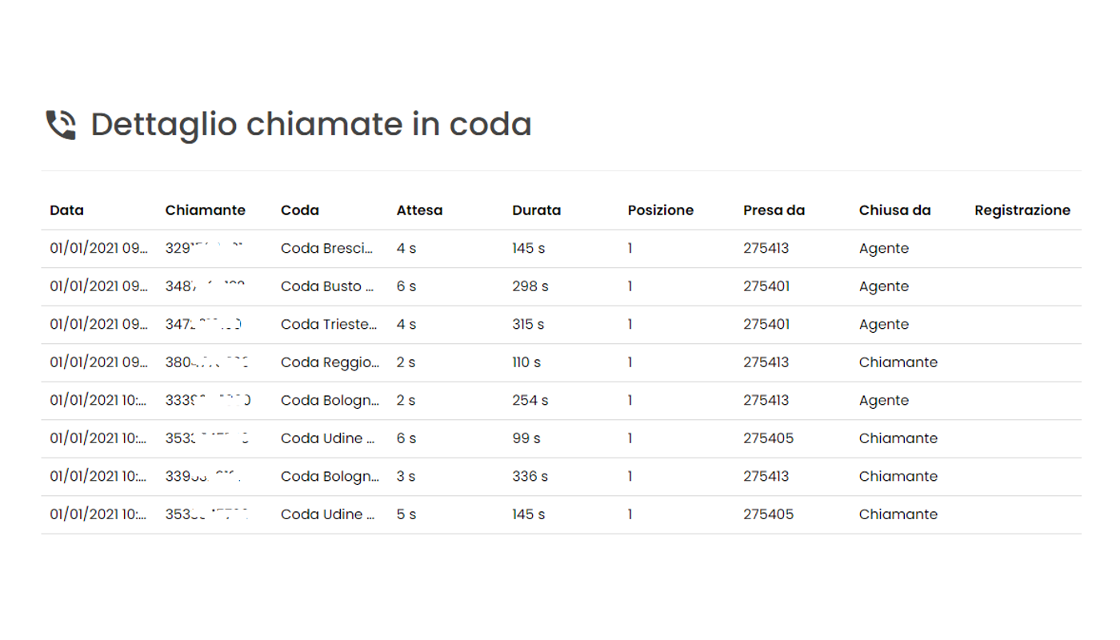Image resolution: width=1120 pixels, height=640 pixels.
Task: Sort by the Attesa column header
Action: (419, 210)
